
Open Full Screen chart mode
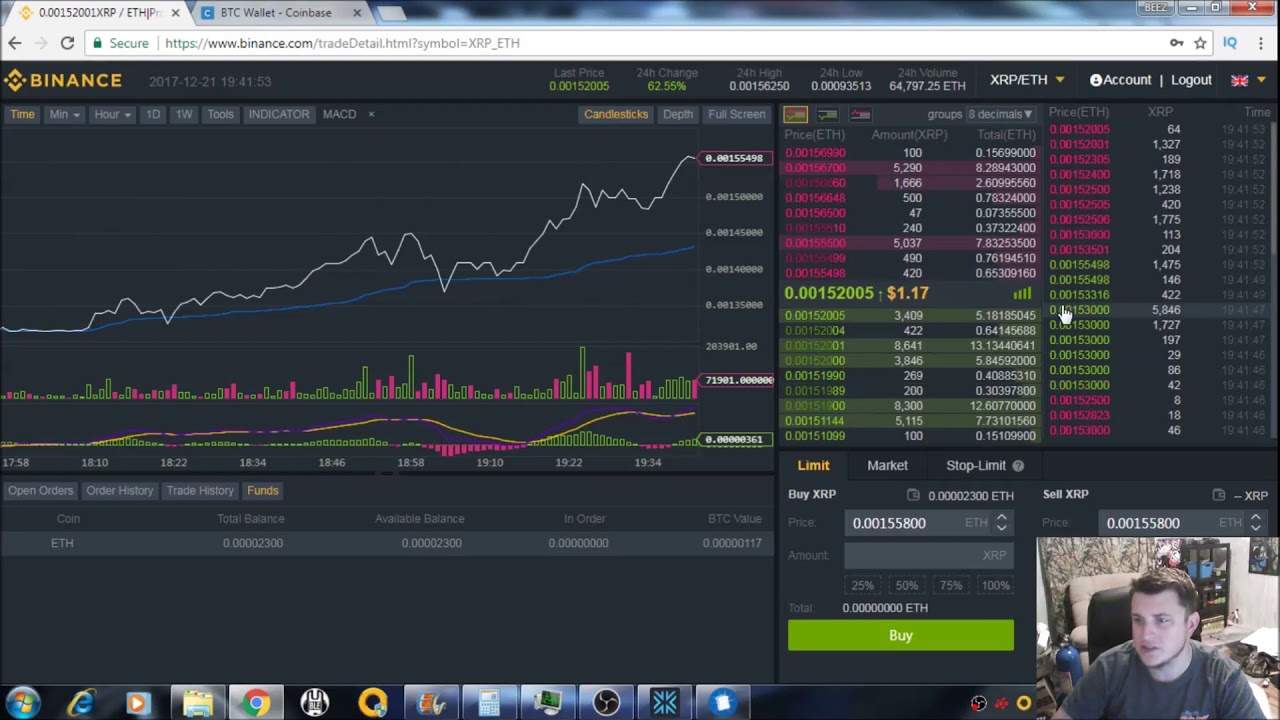[737, 114]
